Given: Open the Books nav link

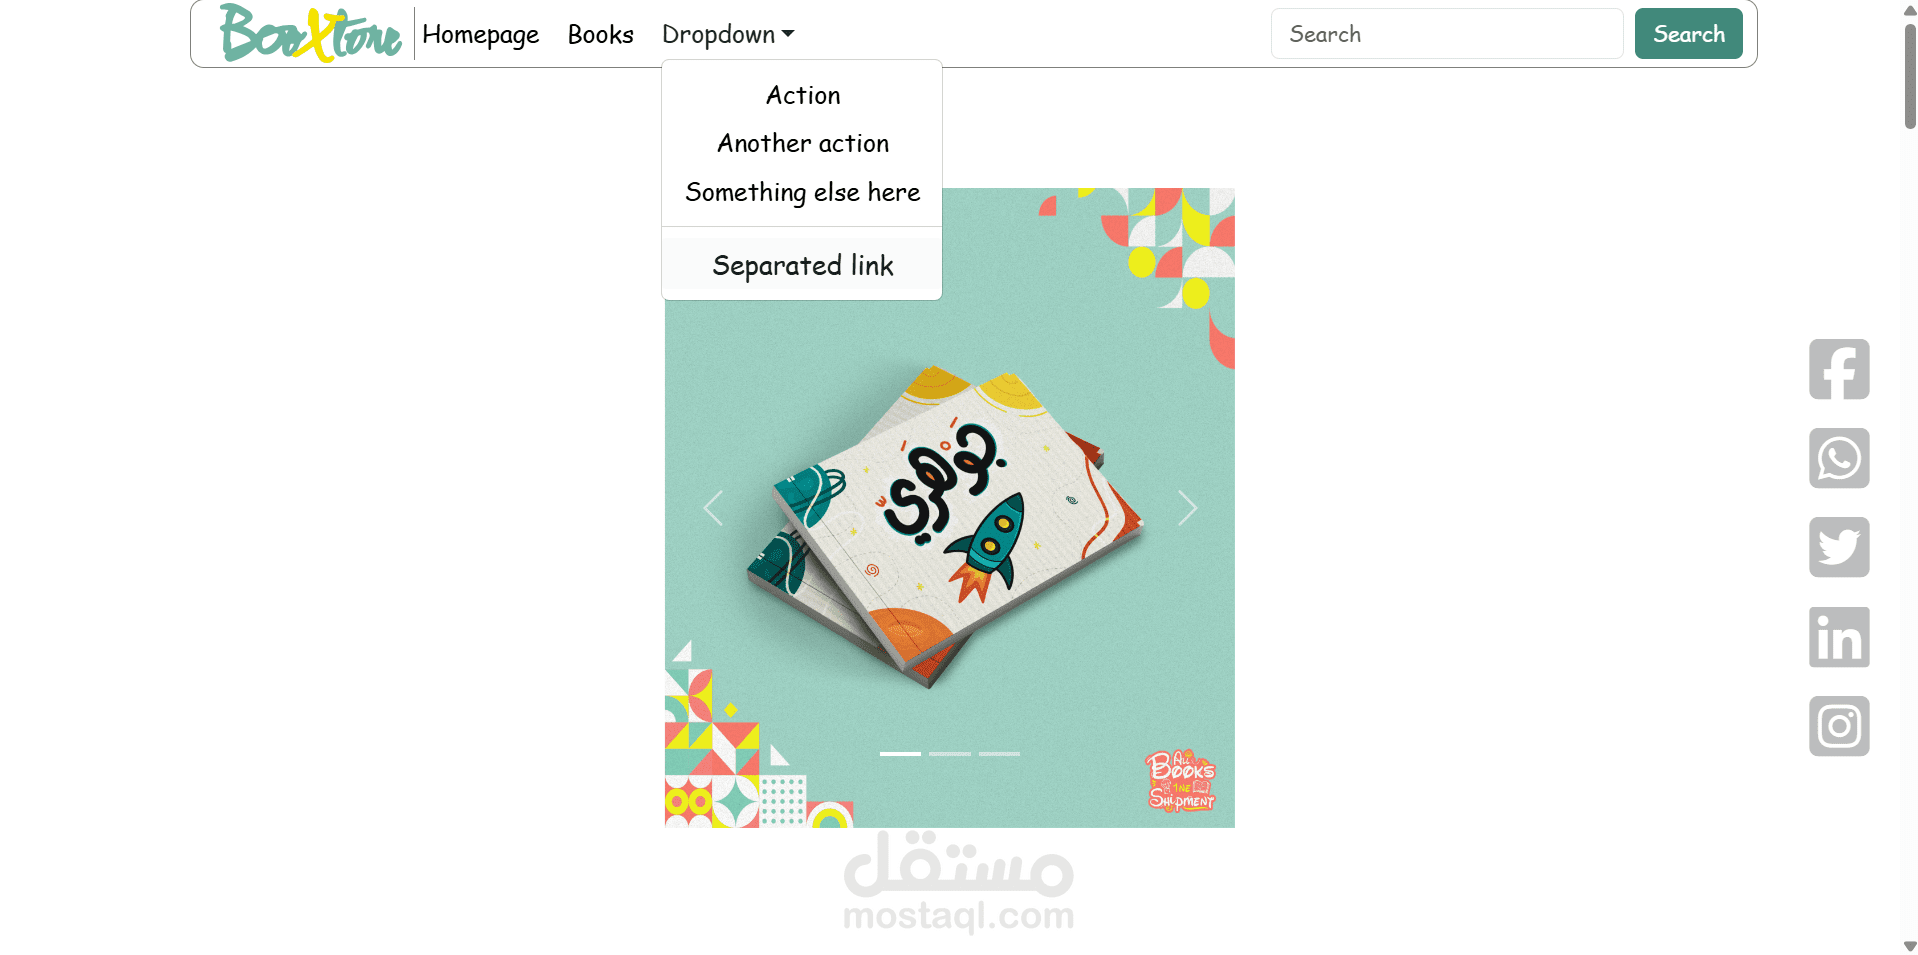Looking at the screenshot, I should pyautogui.click(x=600, y=34).
